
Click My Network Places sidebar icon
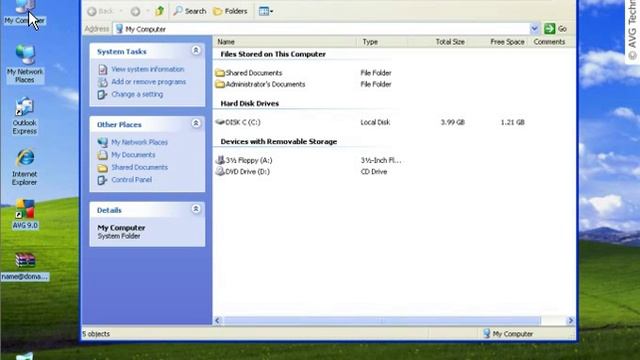point(102,142)
